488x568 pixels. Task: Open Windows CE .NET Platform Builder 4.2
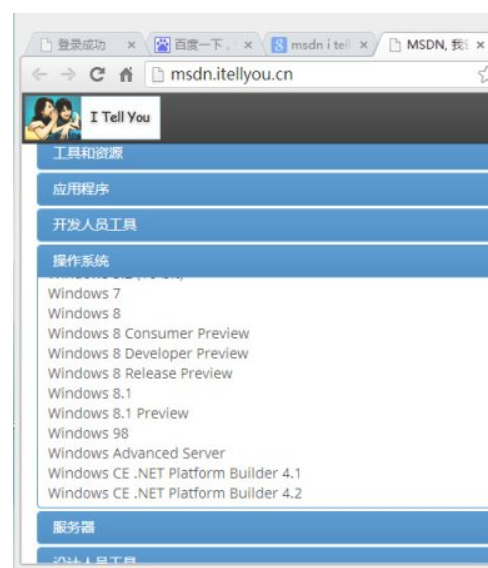pos(175,493)
